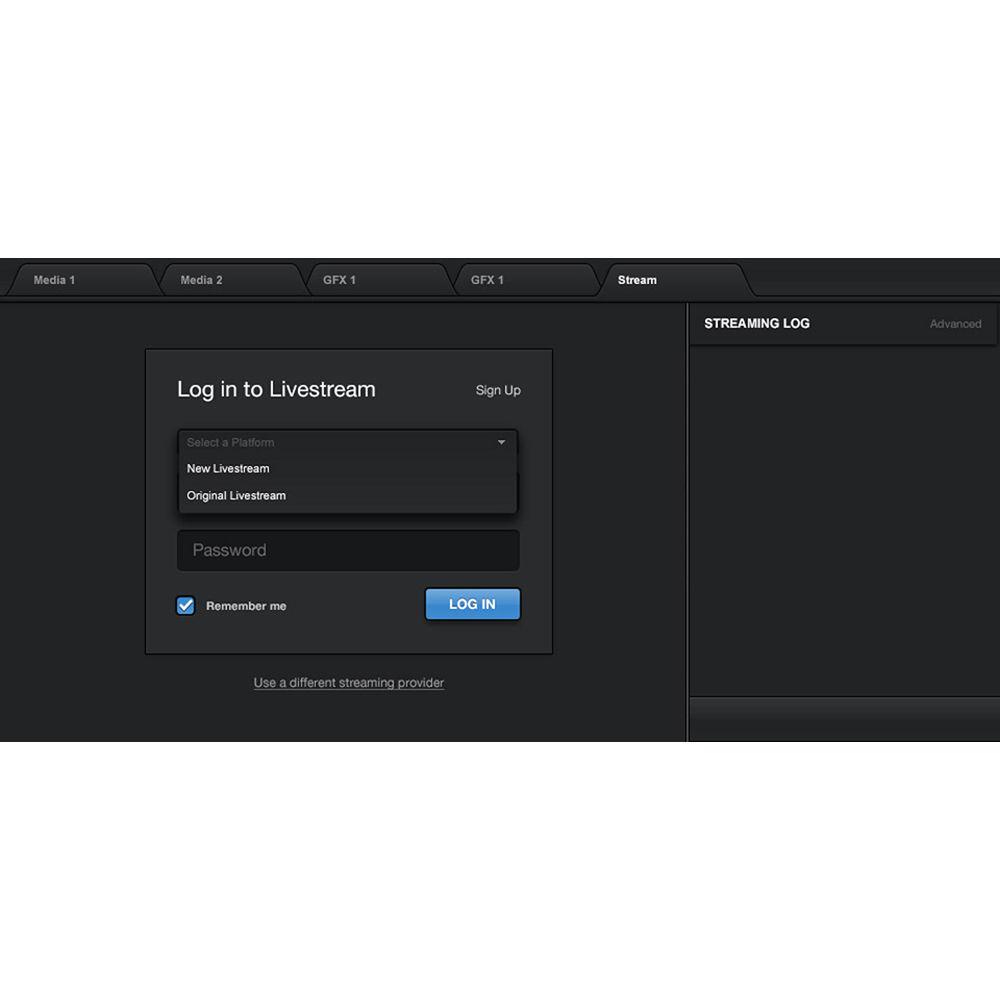Switch to the Media 1 tab

point(55,279)
